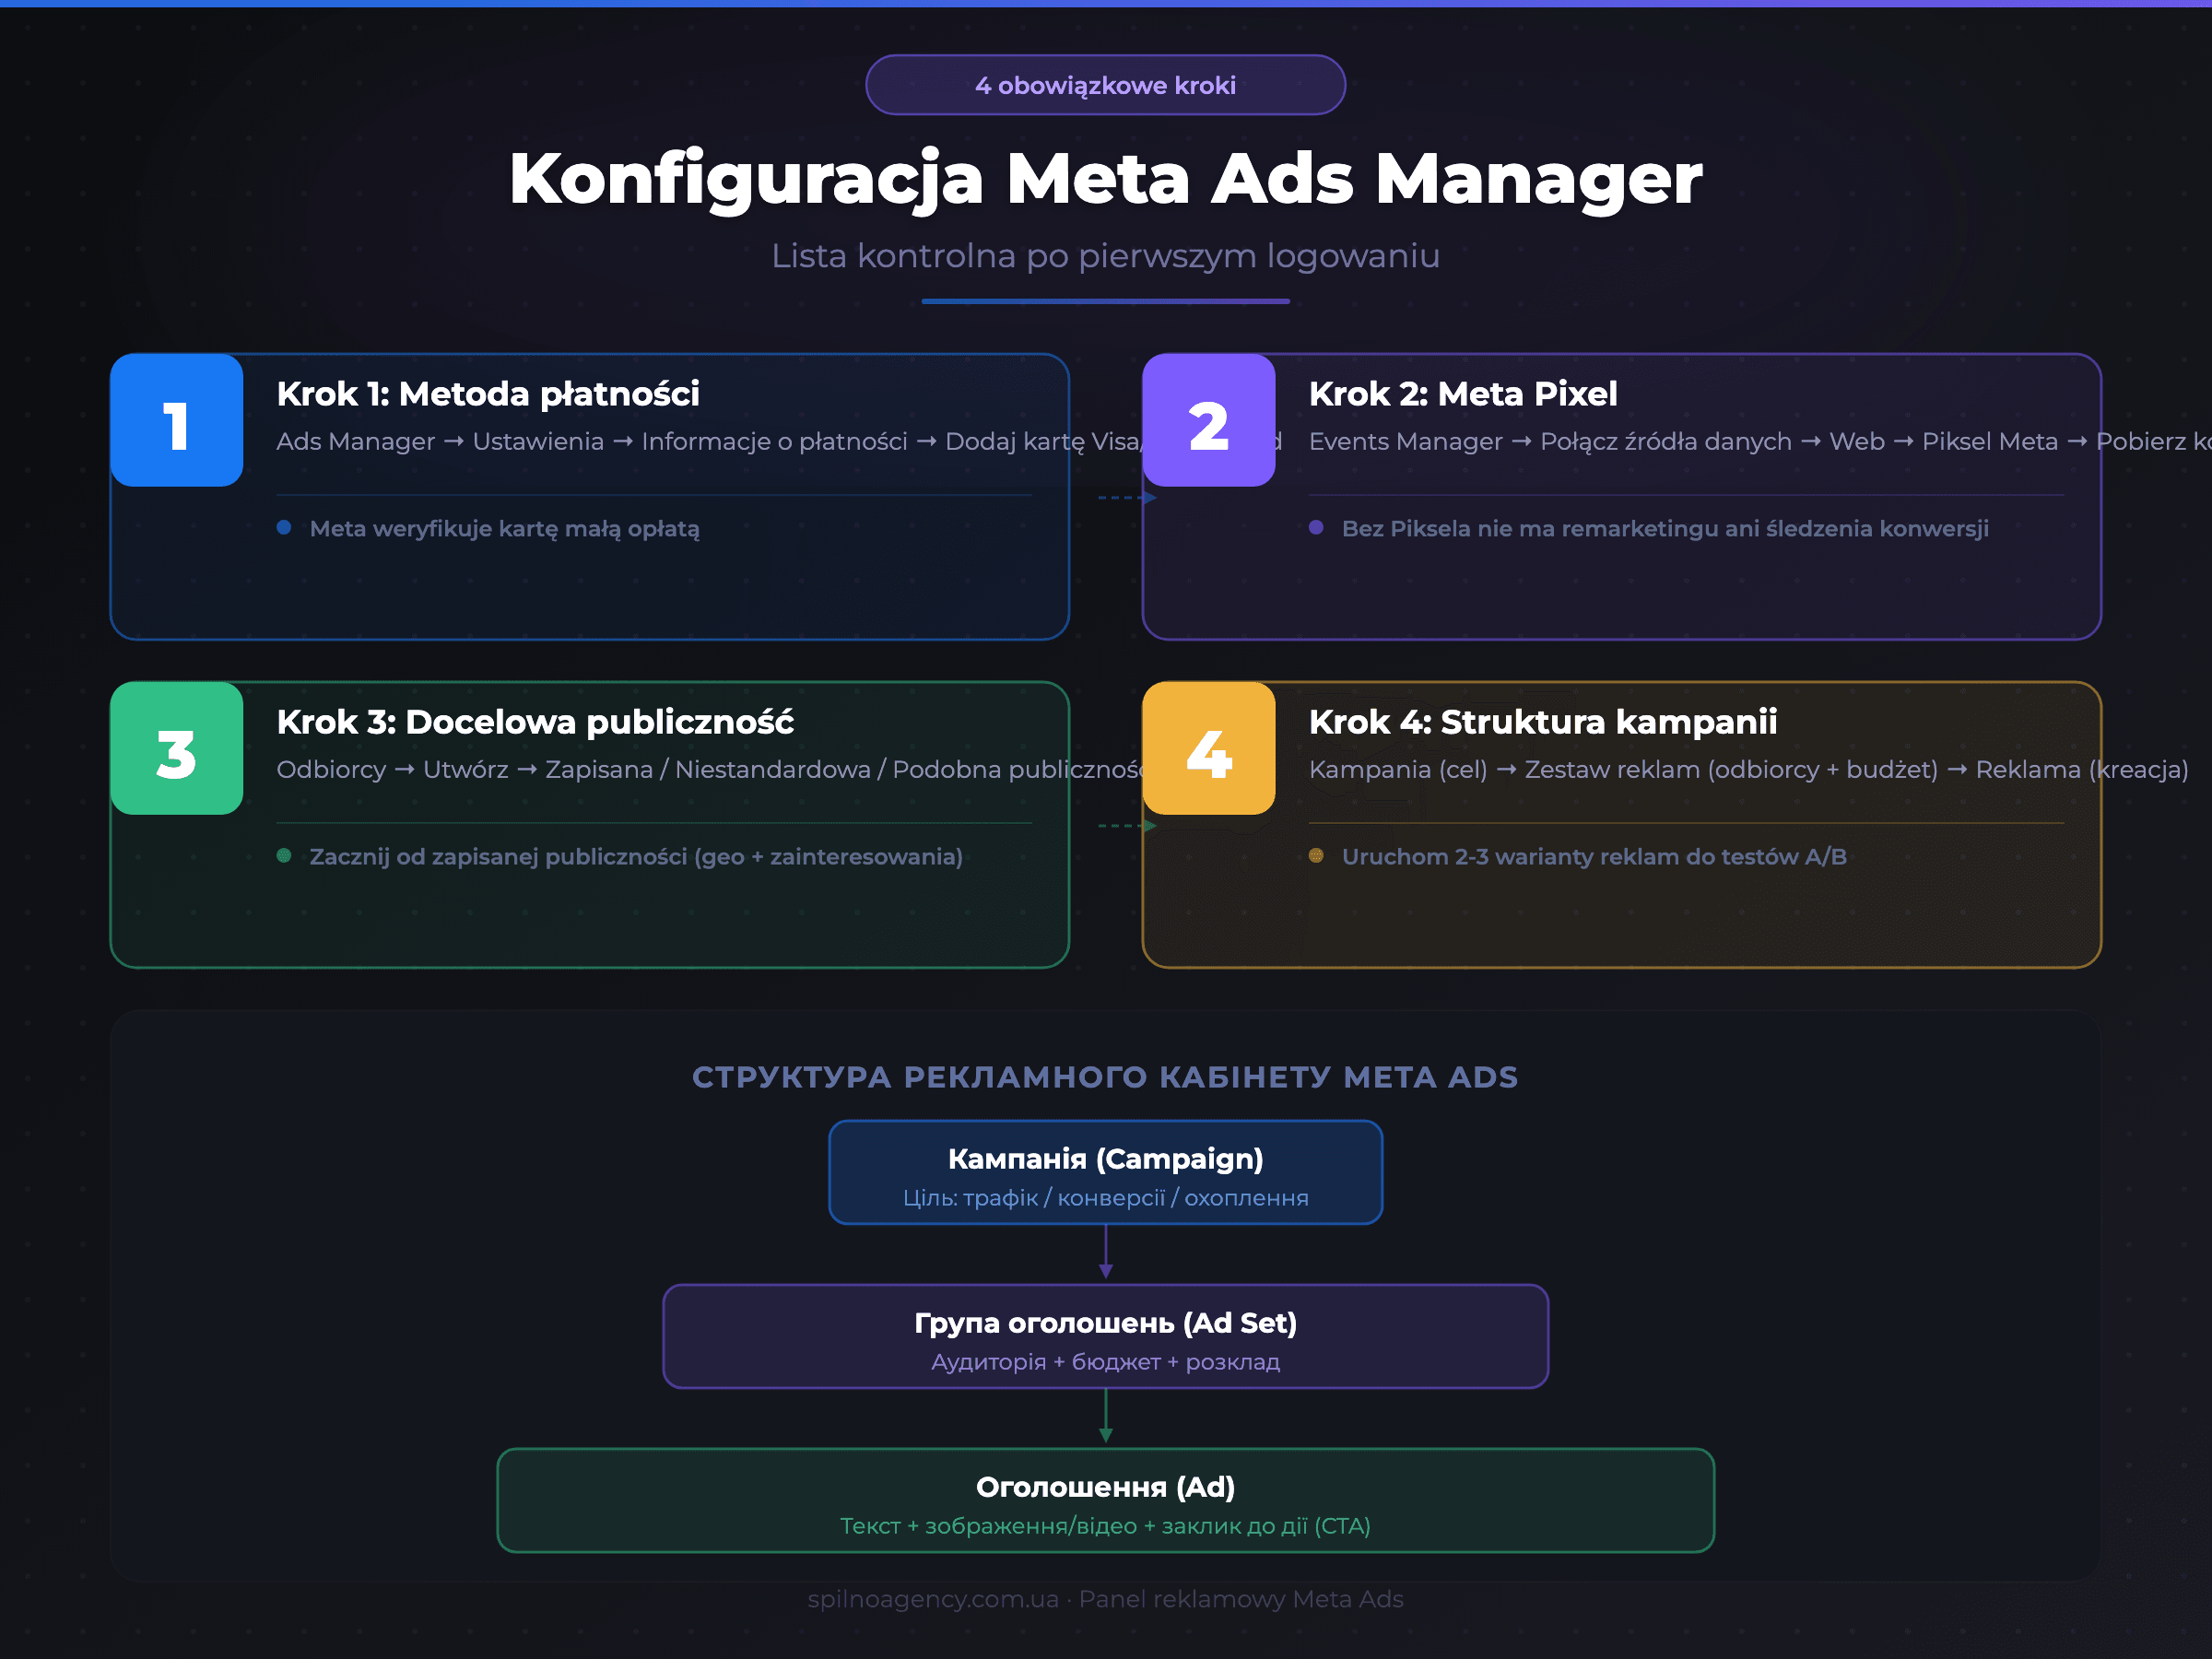The image size is (2212, 1659).
Task: Click note 'Bez Piksela nie ma remarketingu'
Action: [x=1665, y=528]
